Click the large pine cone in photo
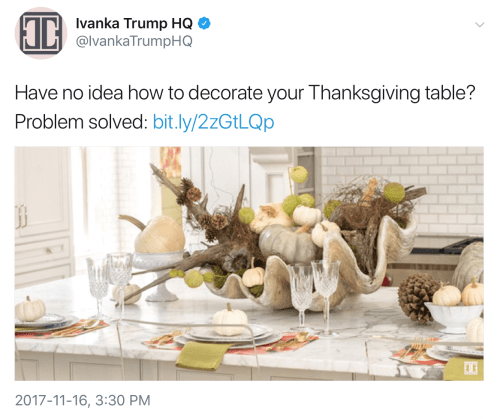The height and width of the screenshot is (419, 500). coord(417,298)
